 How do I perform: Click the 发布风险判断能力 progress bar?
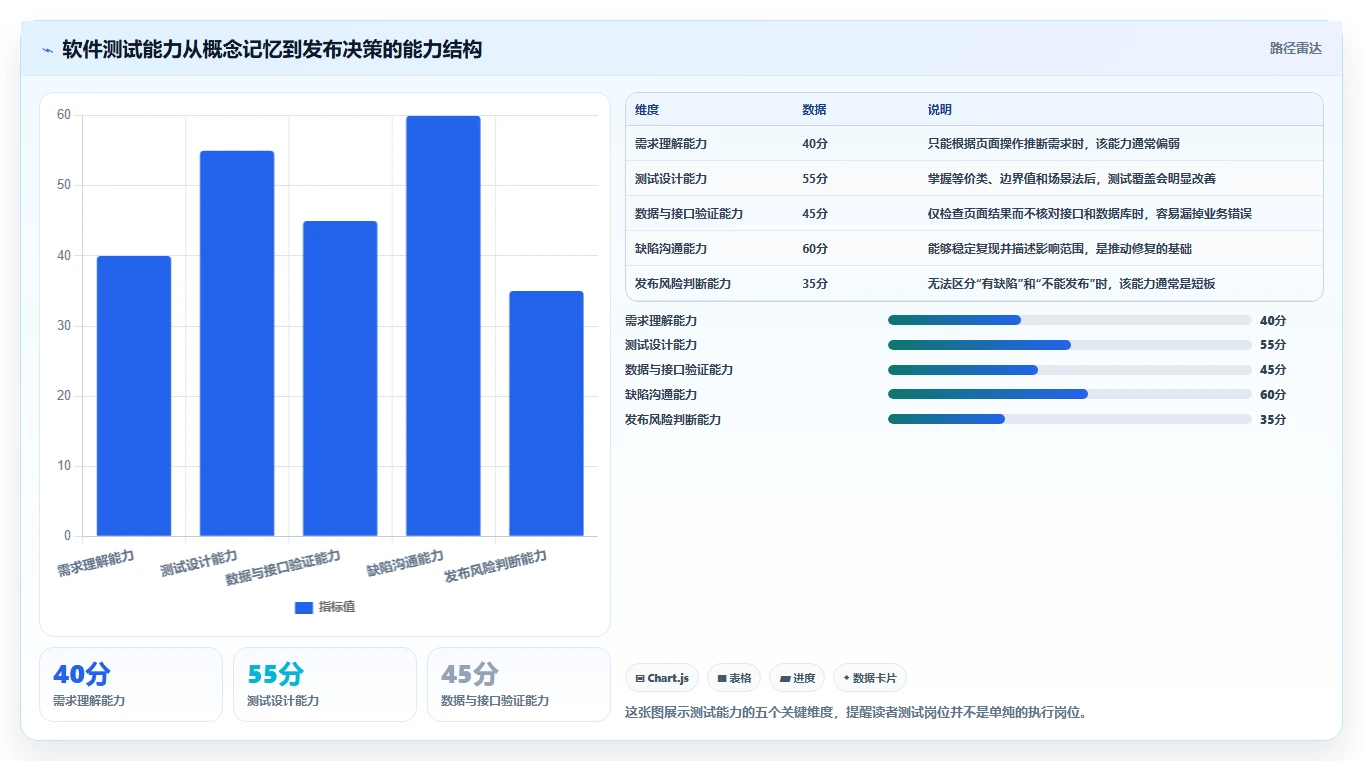tap(1069, 420)
